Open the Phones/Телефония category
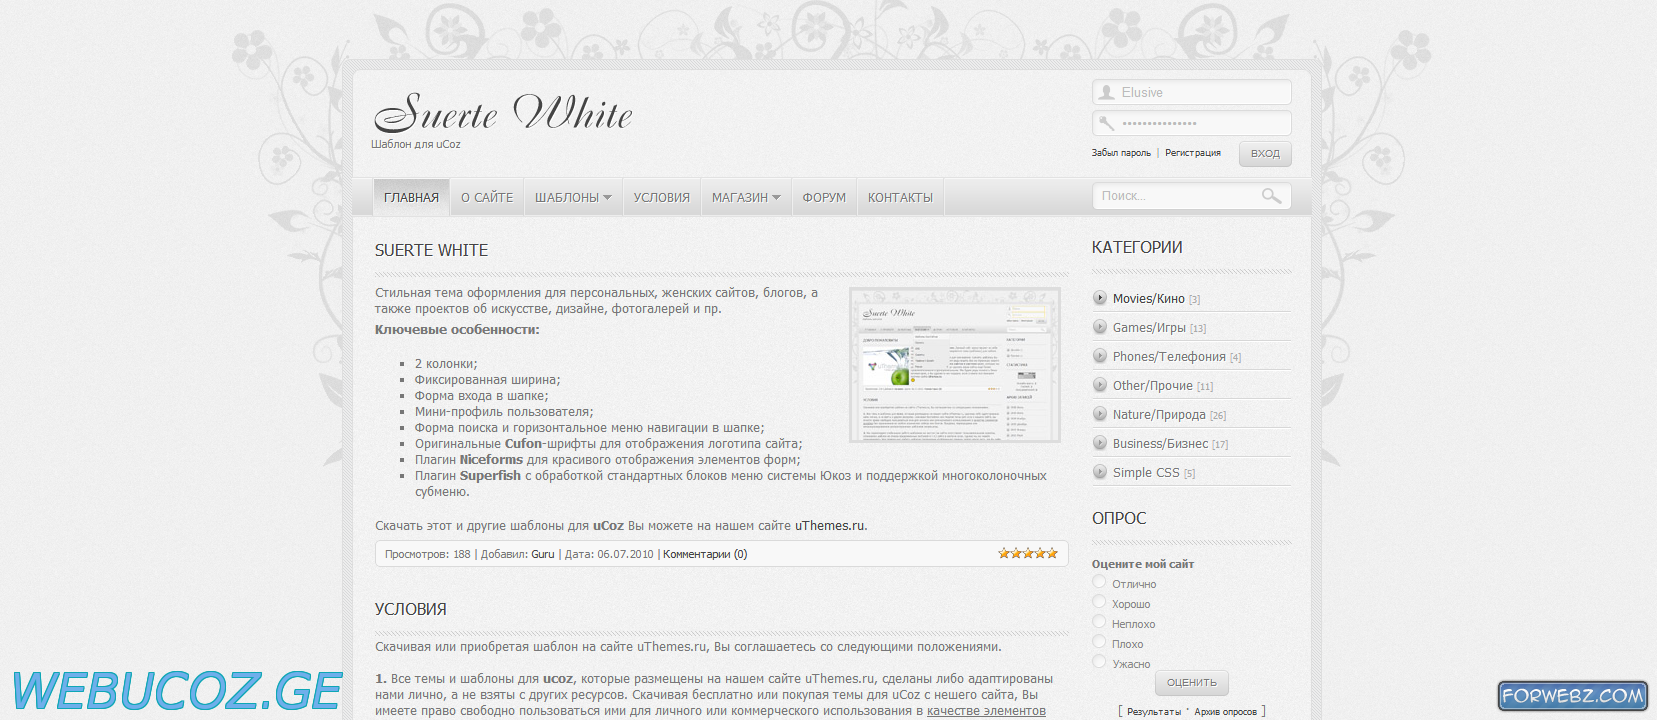 click(x=1169, y=356)
